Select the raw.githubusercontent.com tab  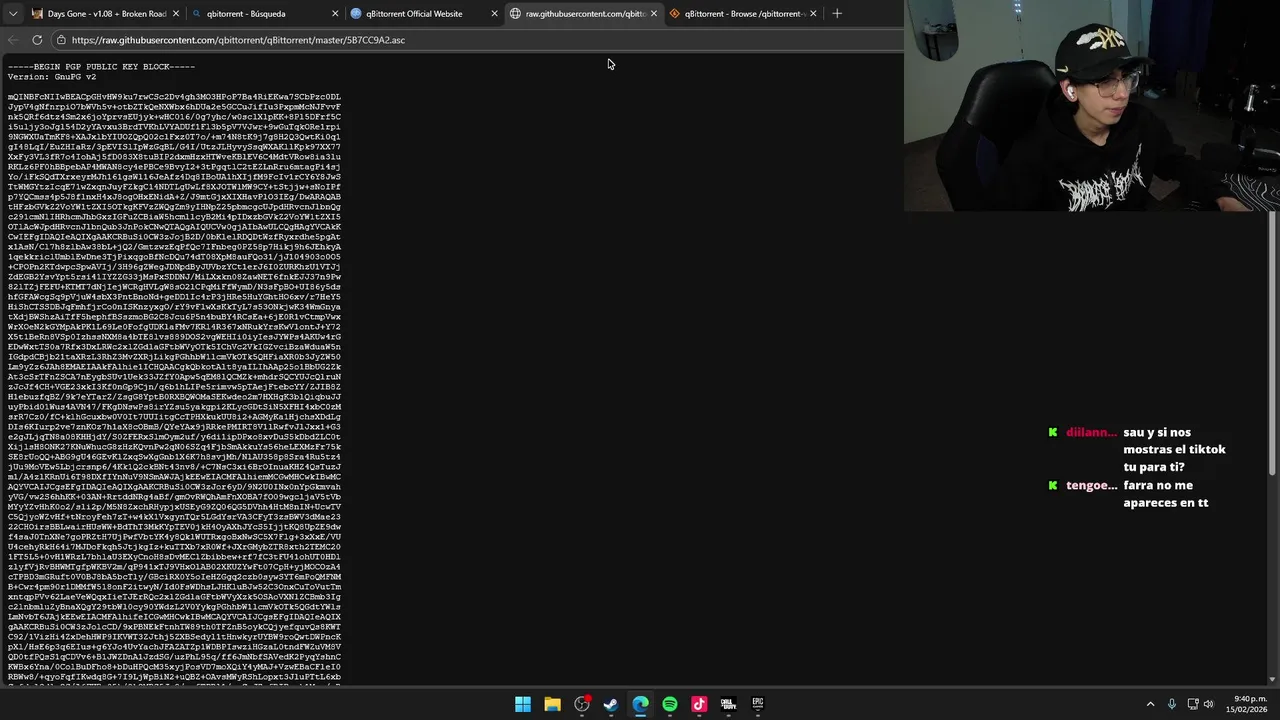(x=583, y=14)
